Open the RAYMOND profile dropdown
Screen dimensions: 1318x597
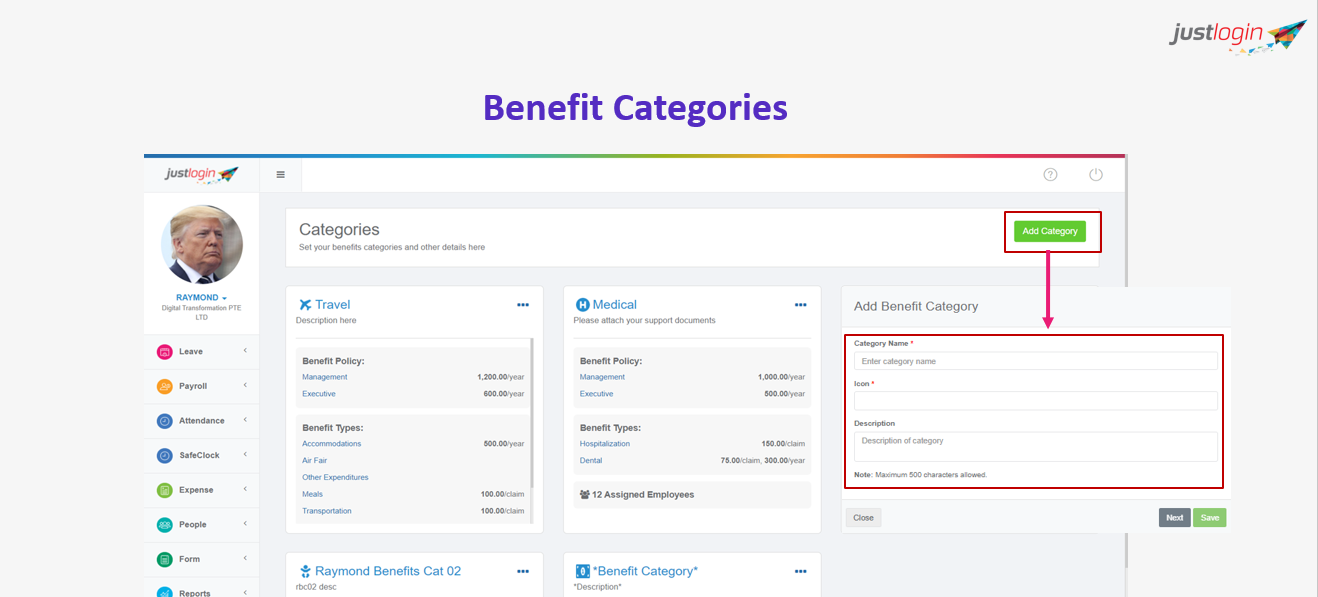tap(200, 297)
